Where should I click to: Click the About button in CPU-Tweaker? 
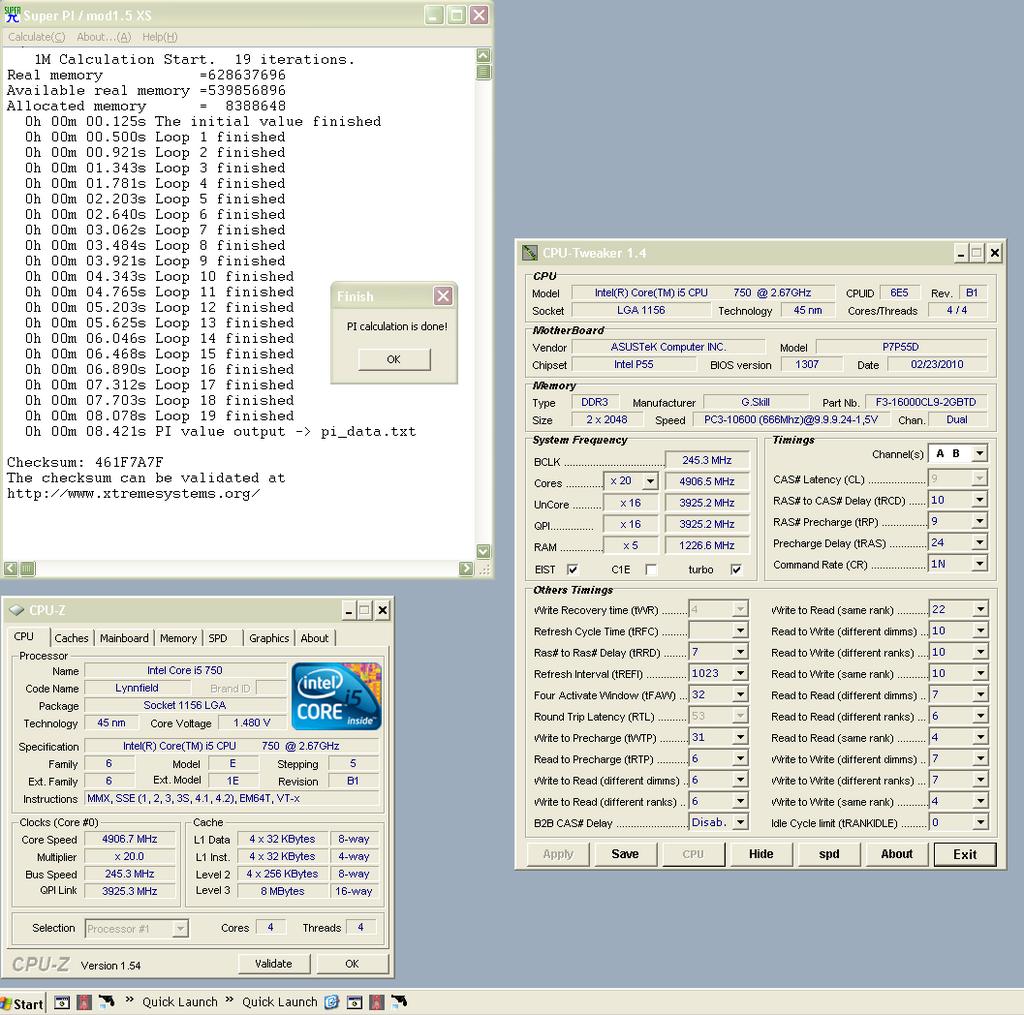point(897,854)
